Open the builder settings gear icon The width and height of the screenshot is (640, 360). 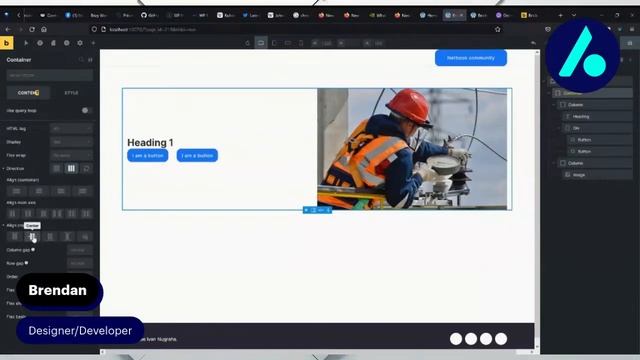tap(80, 43)
